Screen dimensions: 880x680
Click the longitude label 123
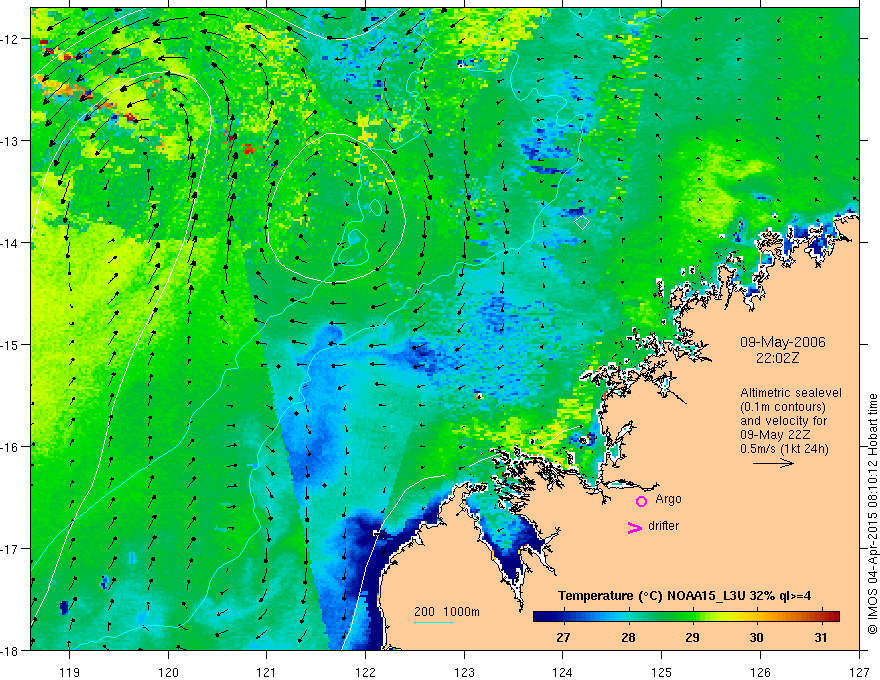pos(464,672)
